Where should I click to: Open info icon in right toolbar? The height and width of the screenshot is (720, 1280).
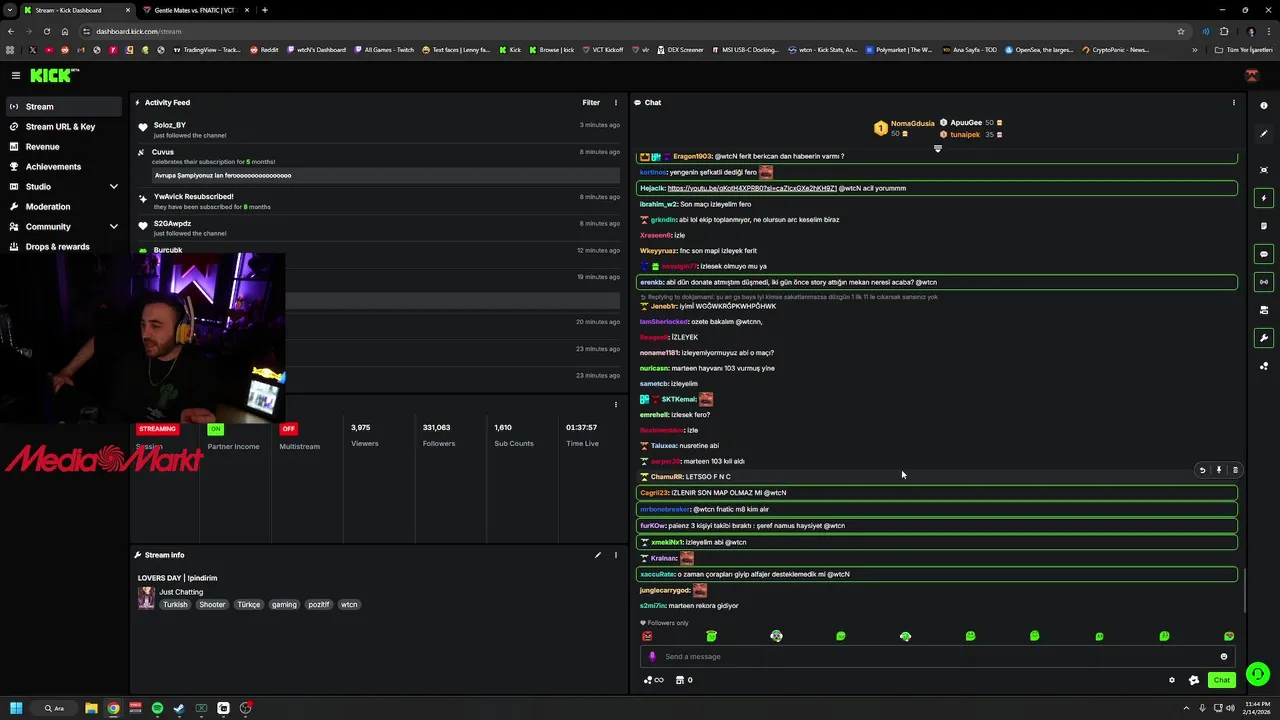tap(1264, 105)
